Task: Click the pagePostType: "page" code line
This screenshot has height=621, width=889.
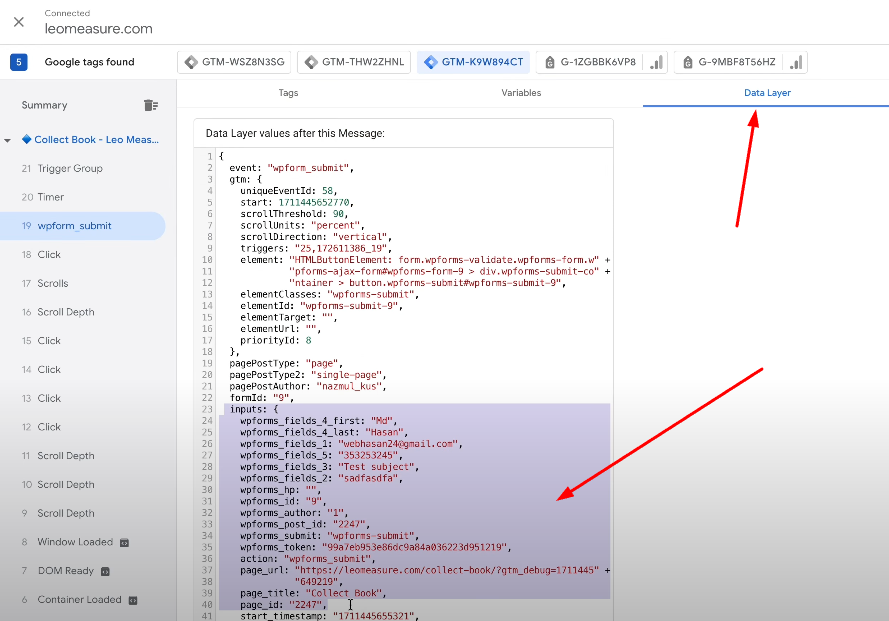Action: coord(286,364)
